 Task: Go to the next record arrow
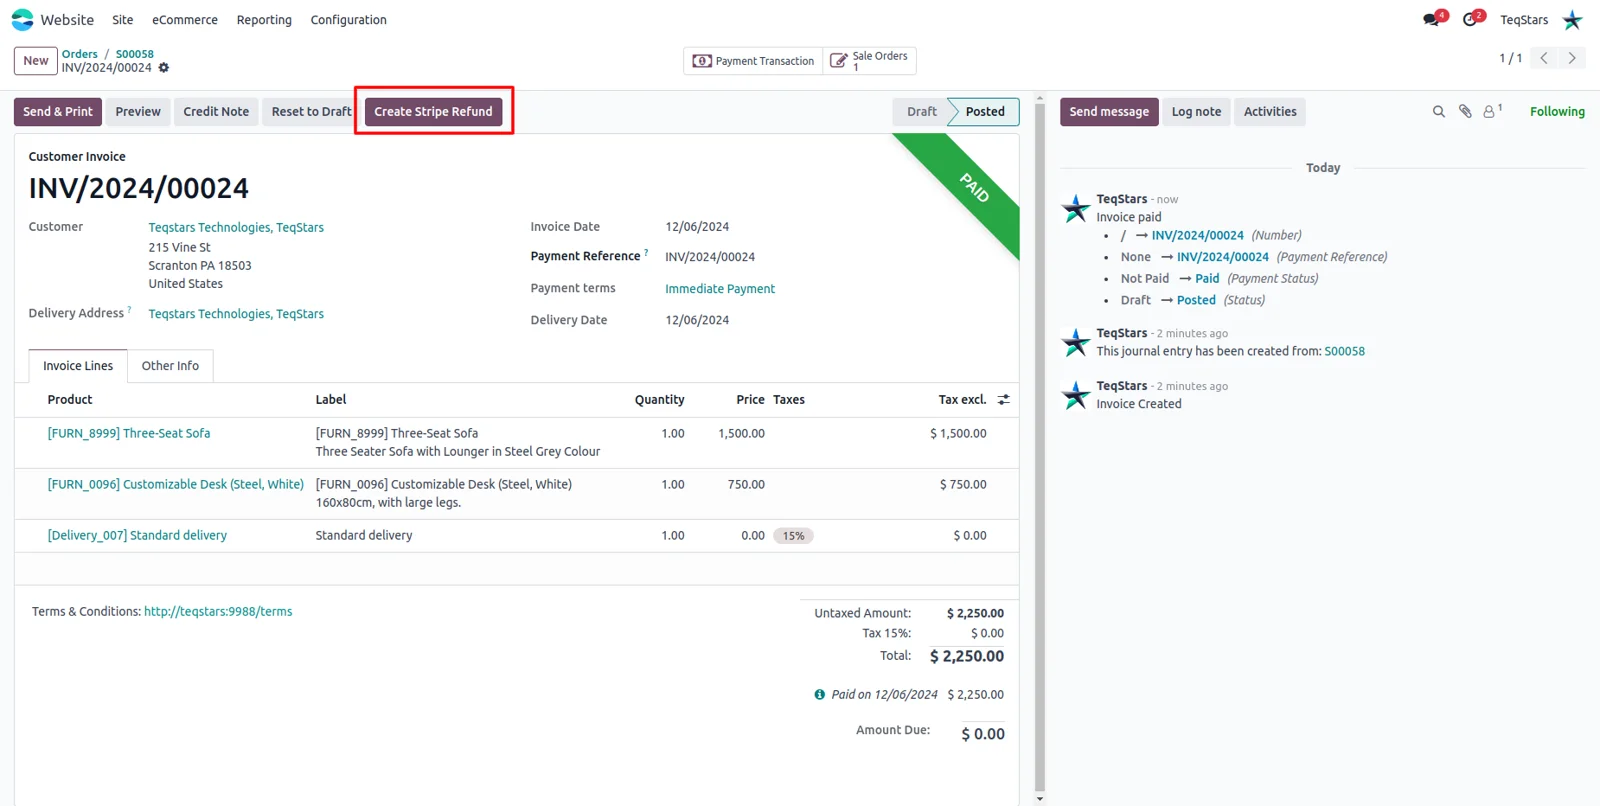1572,58
